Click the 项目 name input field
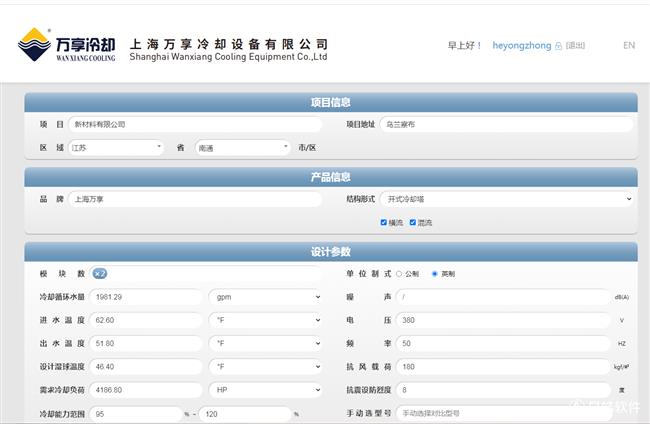The image size is (650, 424). pos(195,124)
